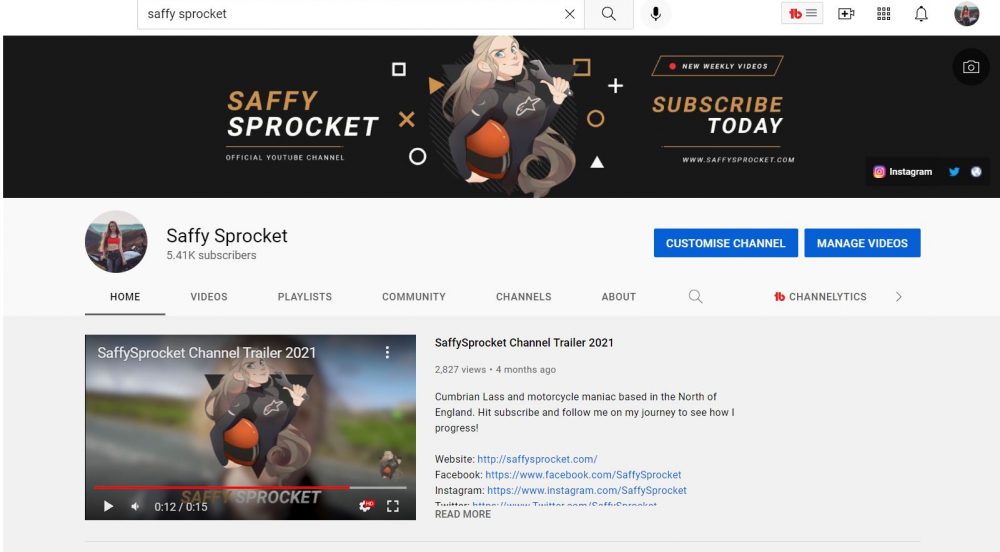This screenshot has height=552, width=1000.
Task: Clear the search box text
Action: [x=570, y=14]
